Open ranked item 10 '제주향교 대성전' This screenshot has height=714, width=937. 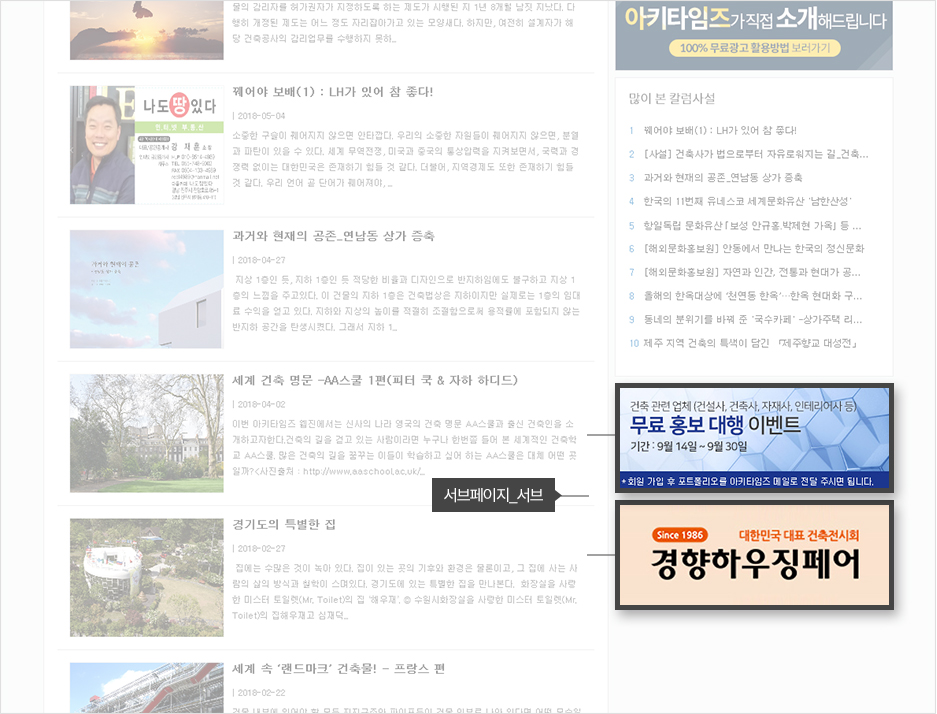750,343
